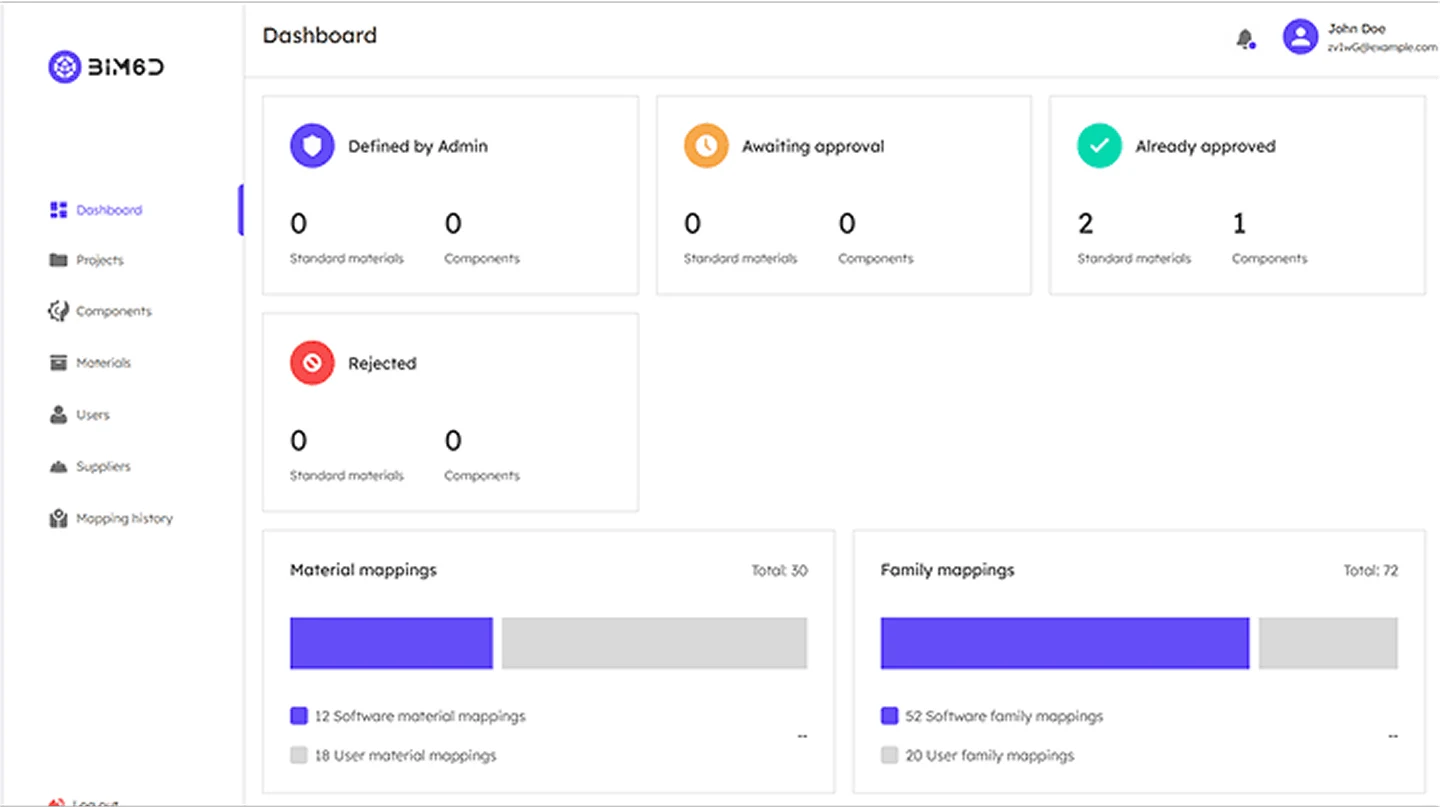
Task: Open notifications via the bell icon
Action: pos(1244,39)
